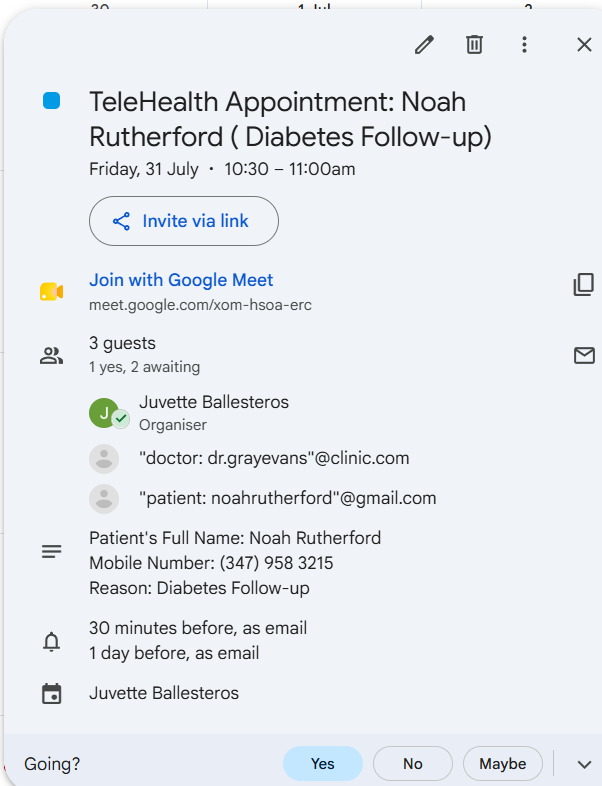
Task: Select Maybe for Going
Action: (502, 763)
